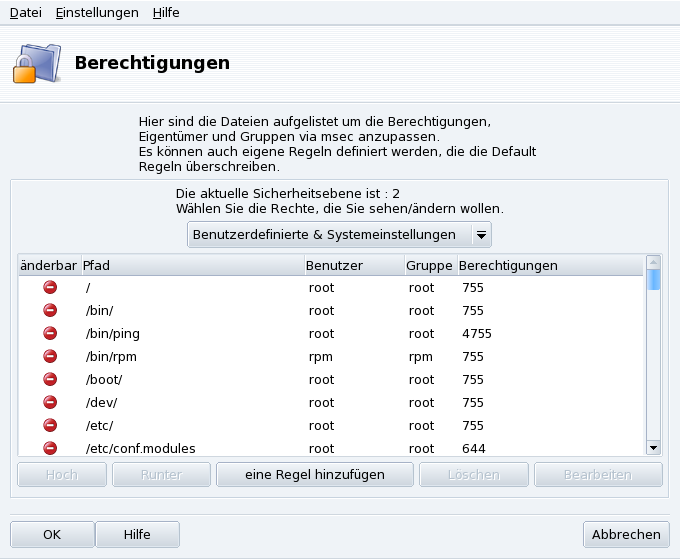Image resolution: width=680 pixels, height=560 pixels.
Task: Select the /etc/conf.modules path entry
Action: (x=141, y=448)
